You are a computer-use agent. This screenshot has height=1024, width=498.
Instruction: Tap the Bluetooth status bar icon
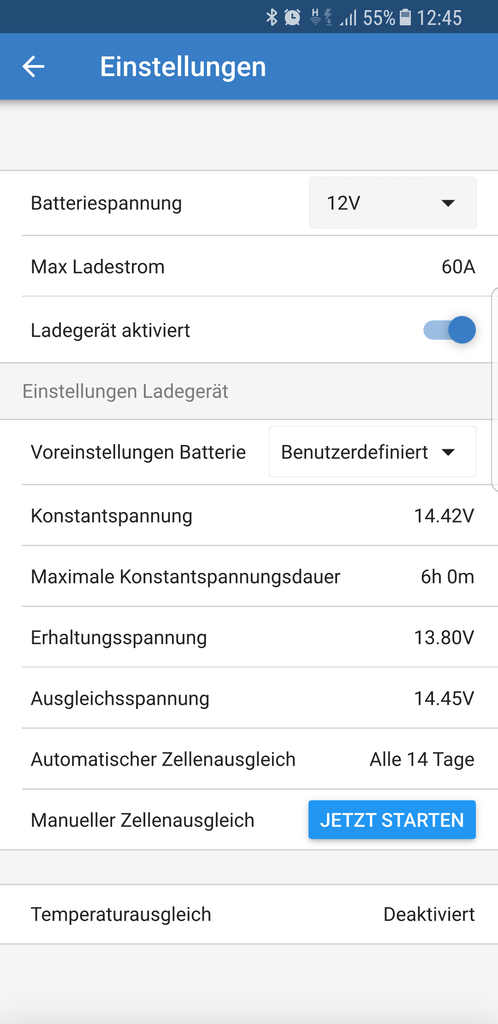pyautogui.click(x=272, y=18)
